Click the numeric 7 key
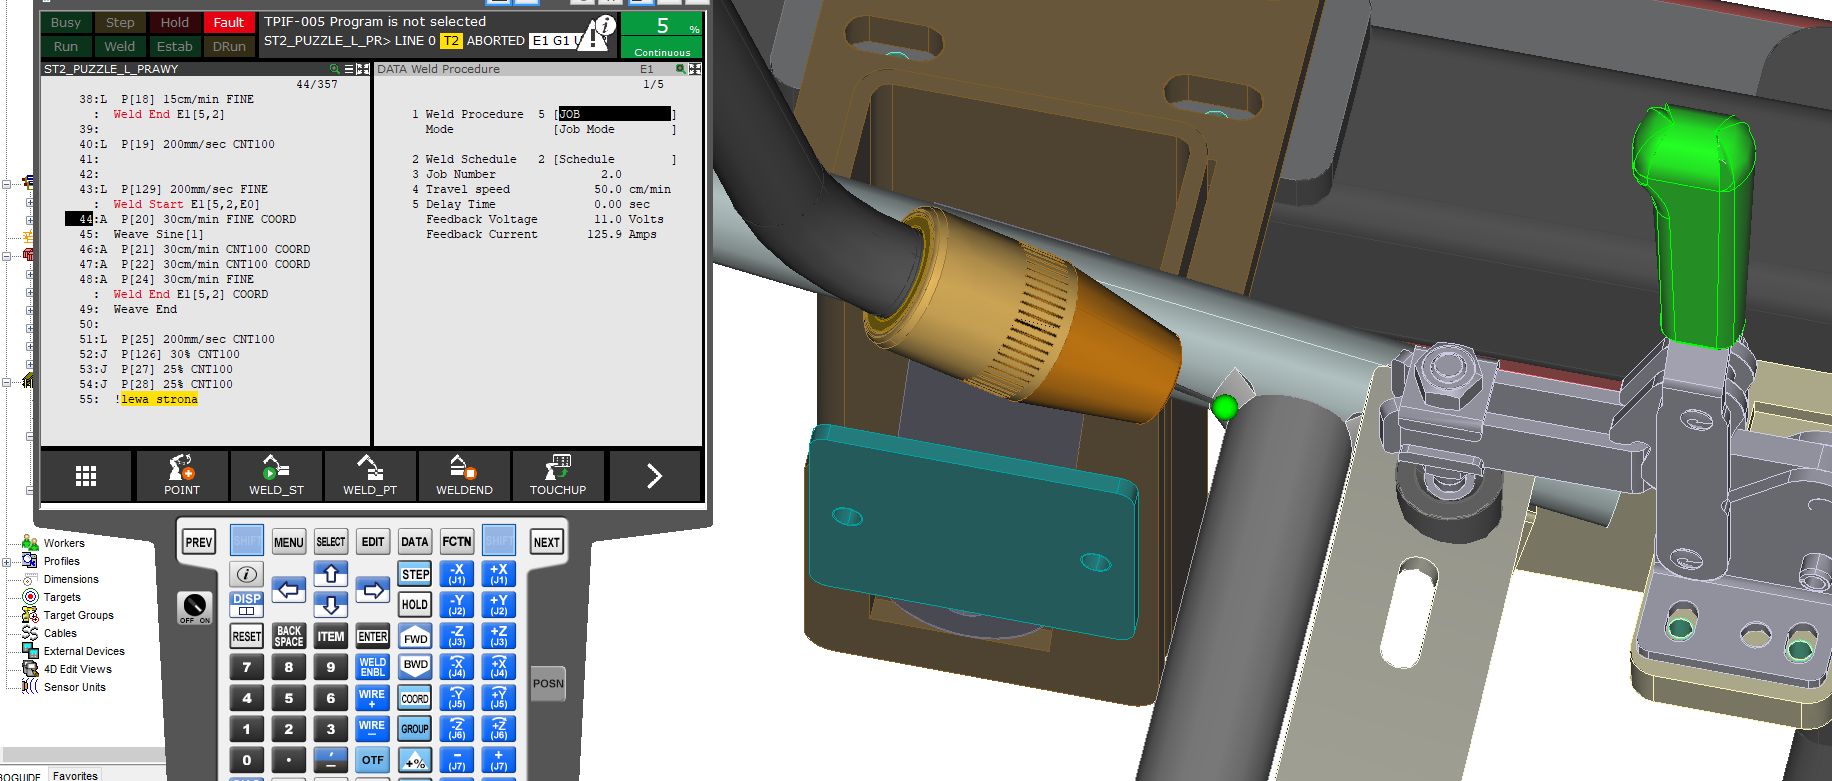1832x781 pixels. click(247, 667)
